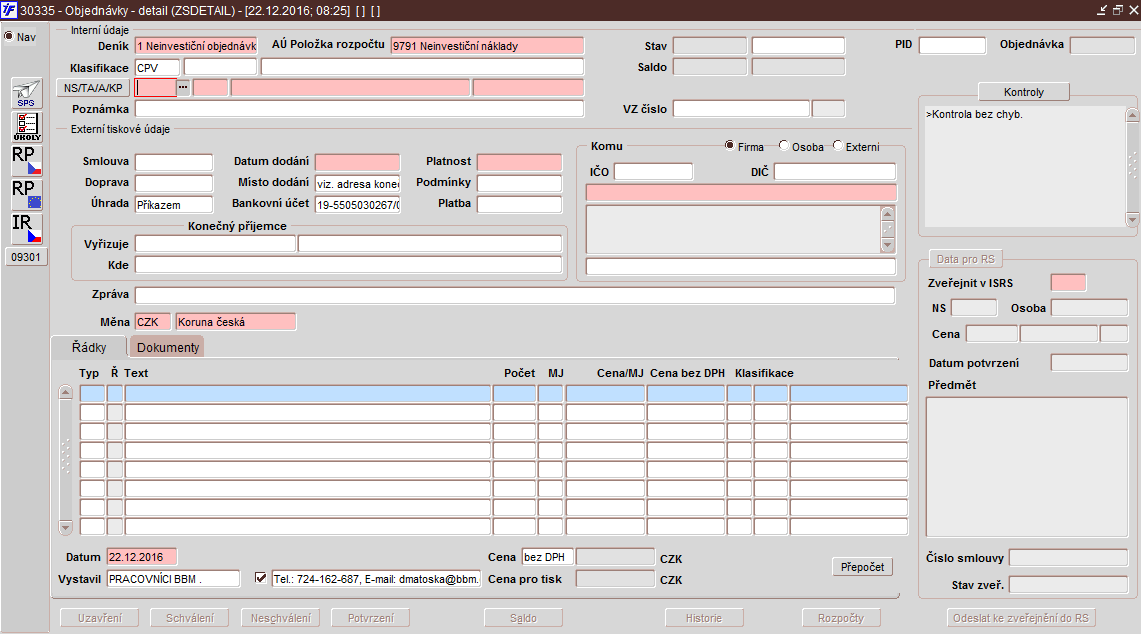The image size is (1141, 634).
Task: Click the Schválení button
Action: pyautogui.click(x=190, y=618)
